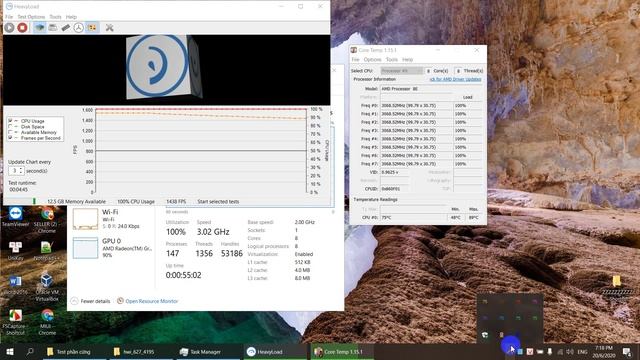Open the volume icon in system tray
The height and width of the screenshot is (360, 640).
click(x=570, y=352)
